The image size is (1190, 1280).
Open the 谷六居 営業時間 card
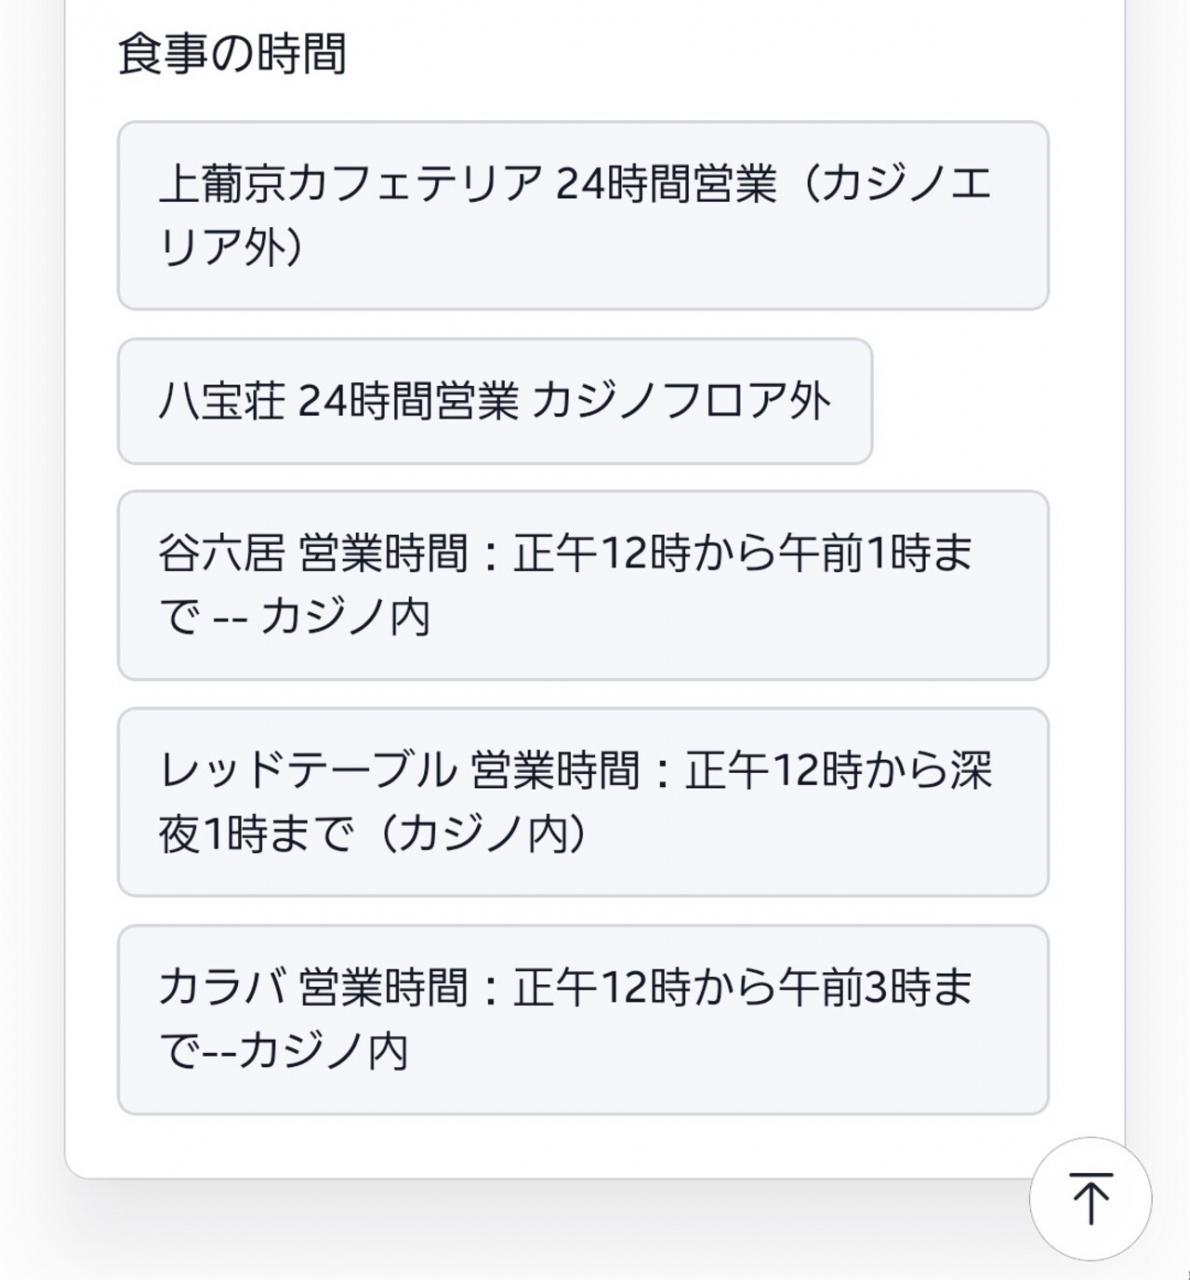tap(582, 585)
